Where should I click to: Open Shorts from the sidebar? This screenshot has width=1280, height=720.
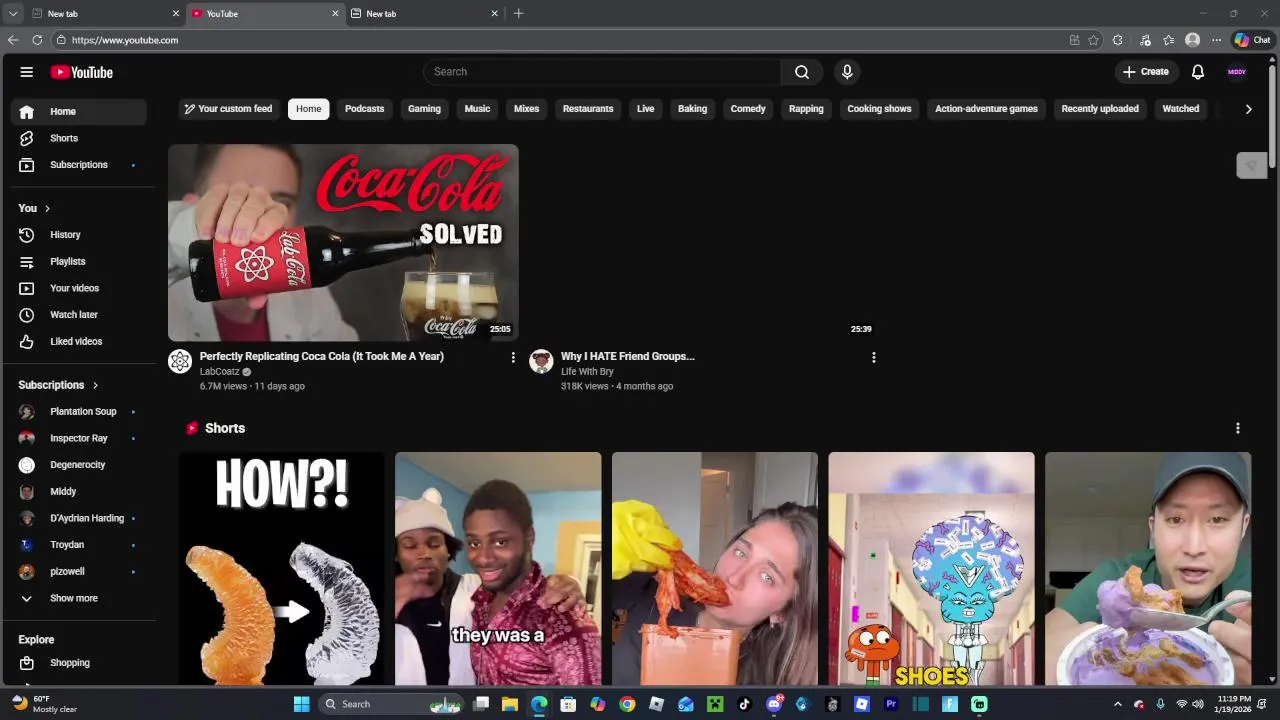[x=79, y=138]
